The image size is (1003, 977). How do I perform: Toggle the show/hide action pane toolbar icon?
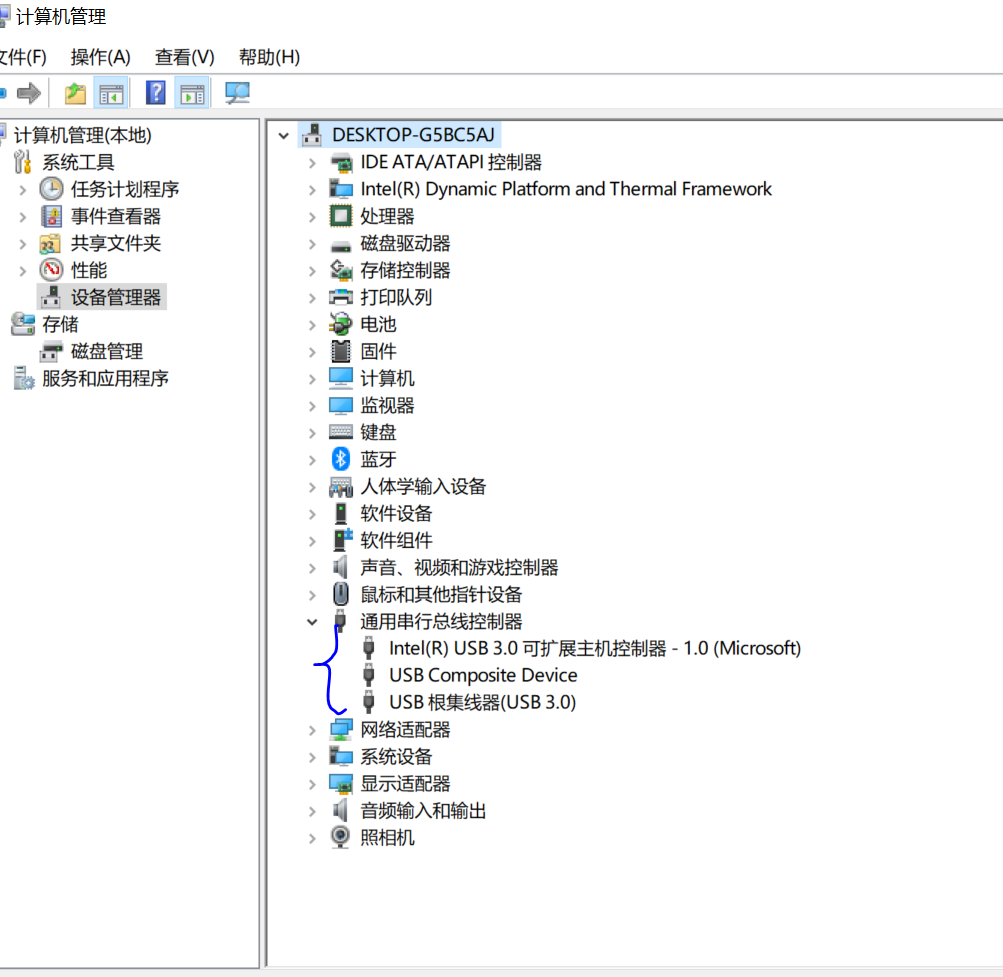tap(192, 93)
